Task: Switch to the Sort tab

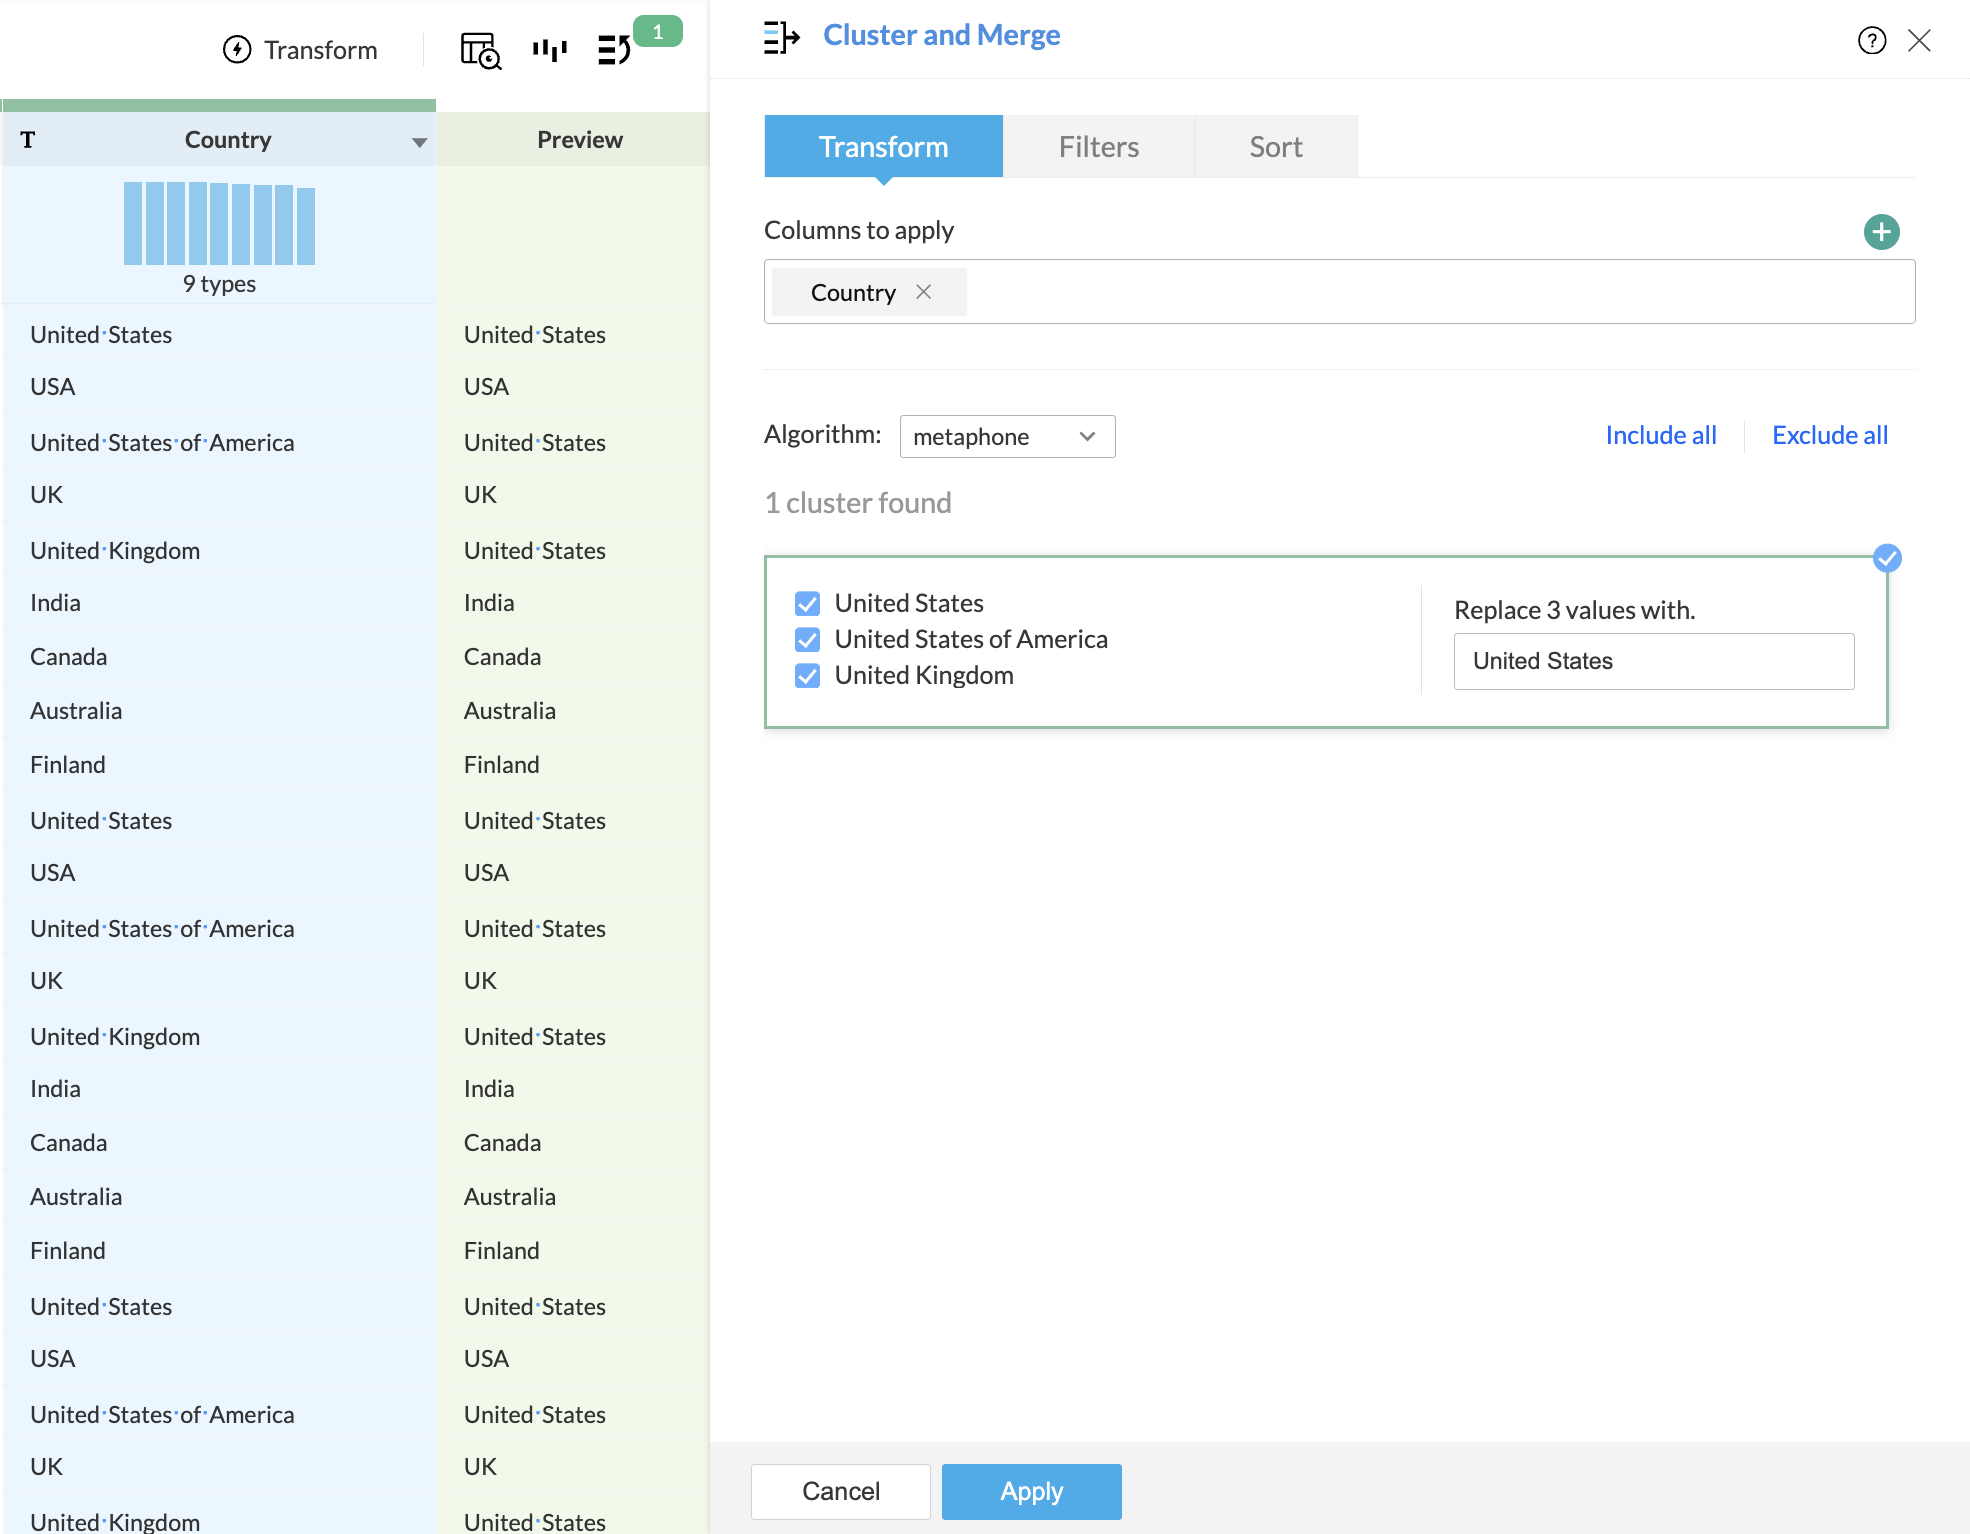Action: (1275, 147)
